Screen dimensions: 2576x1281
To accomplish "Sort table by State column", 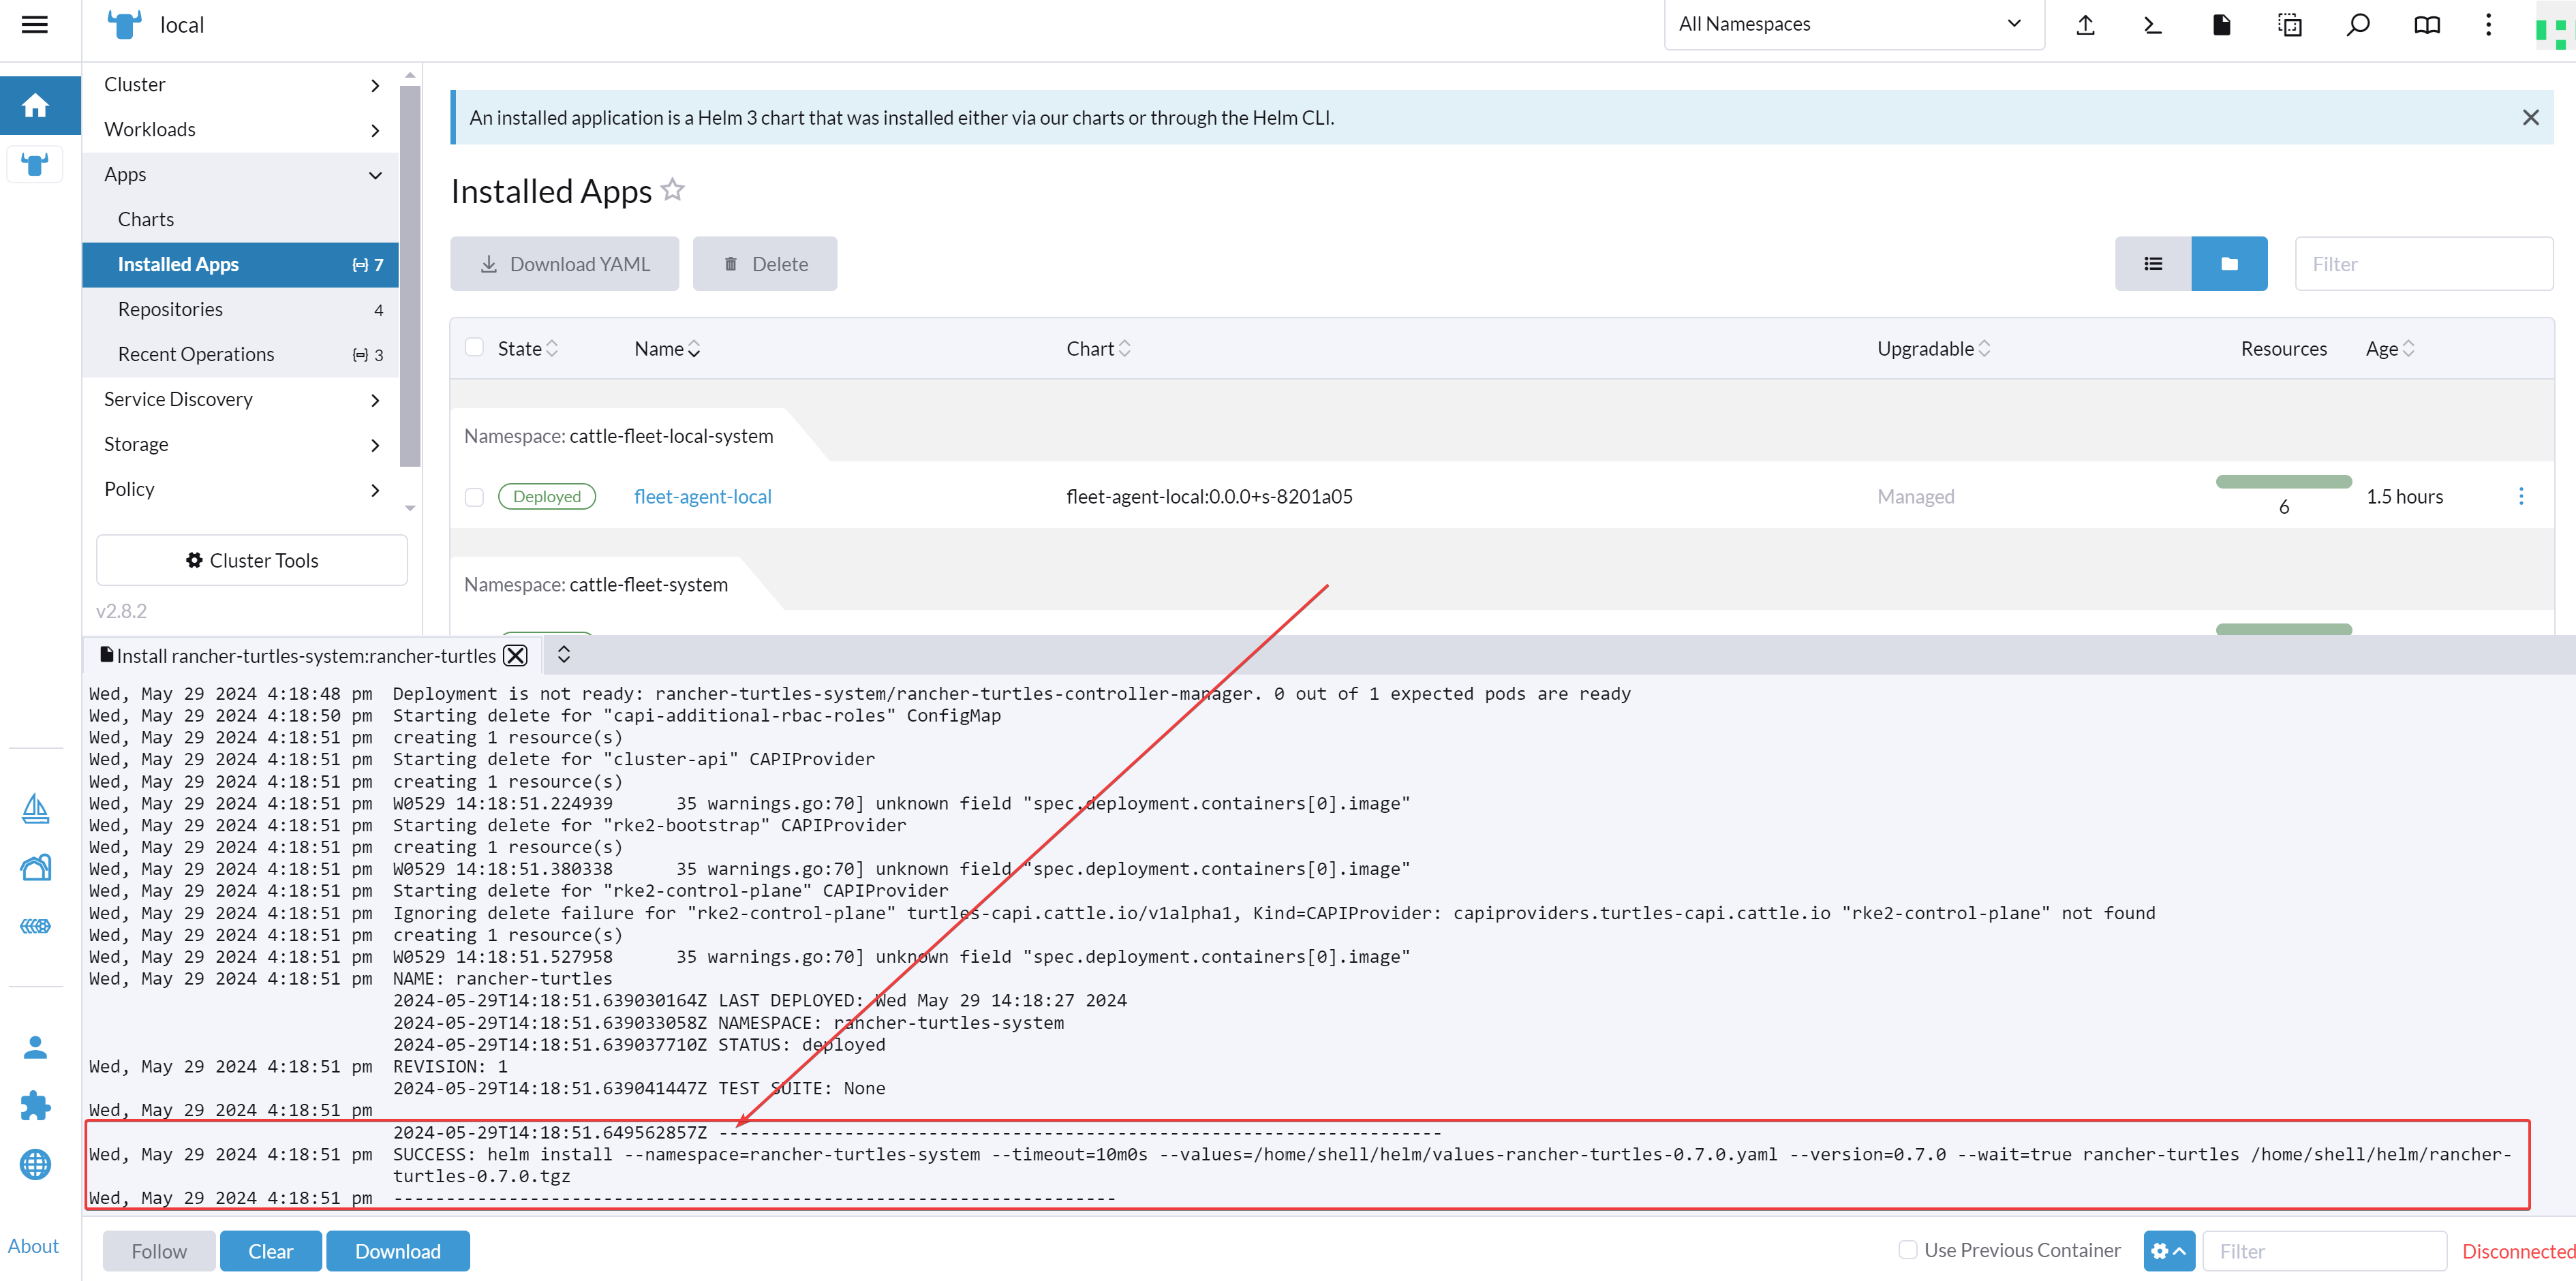I will pos(528,349).
